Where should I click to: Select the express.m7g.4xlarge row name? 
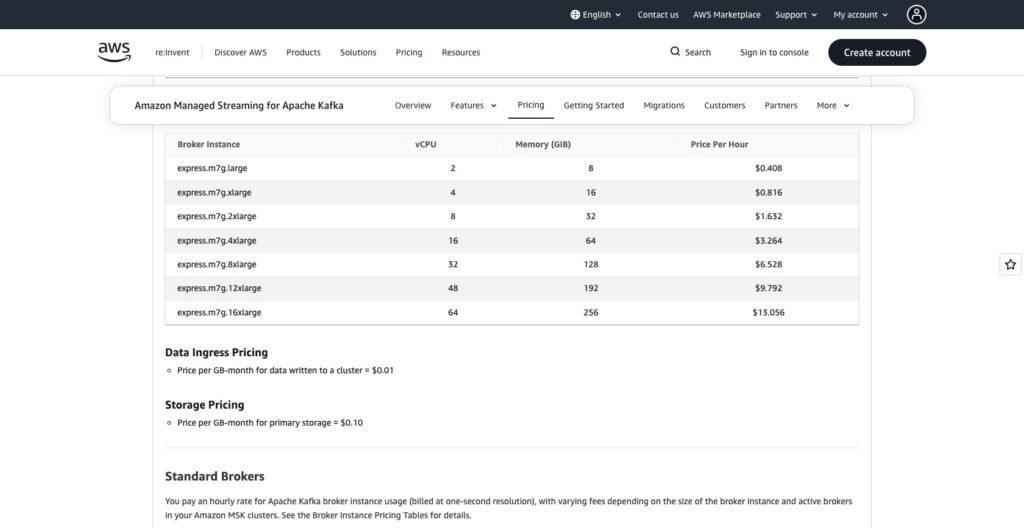click(x=217, y=240)
